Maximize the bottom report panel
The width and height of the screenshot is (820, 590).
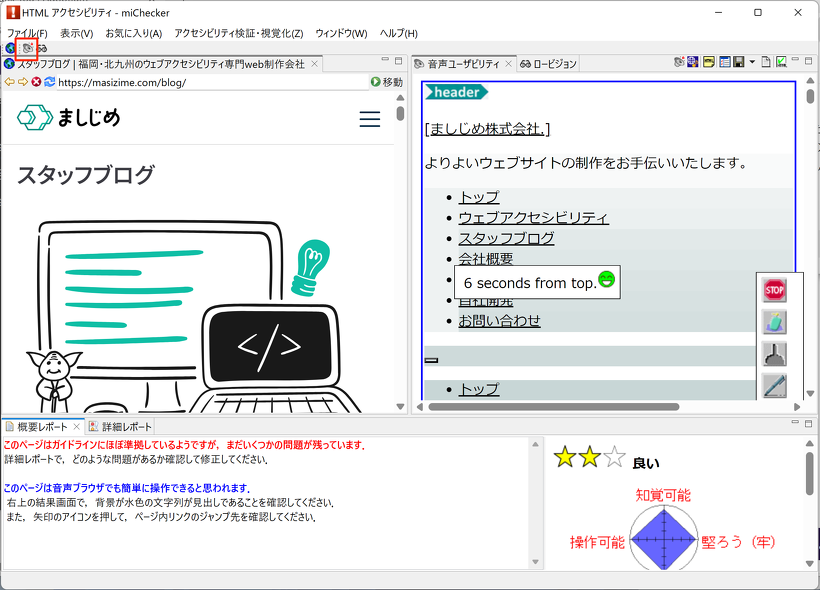tap(808, 423)
